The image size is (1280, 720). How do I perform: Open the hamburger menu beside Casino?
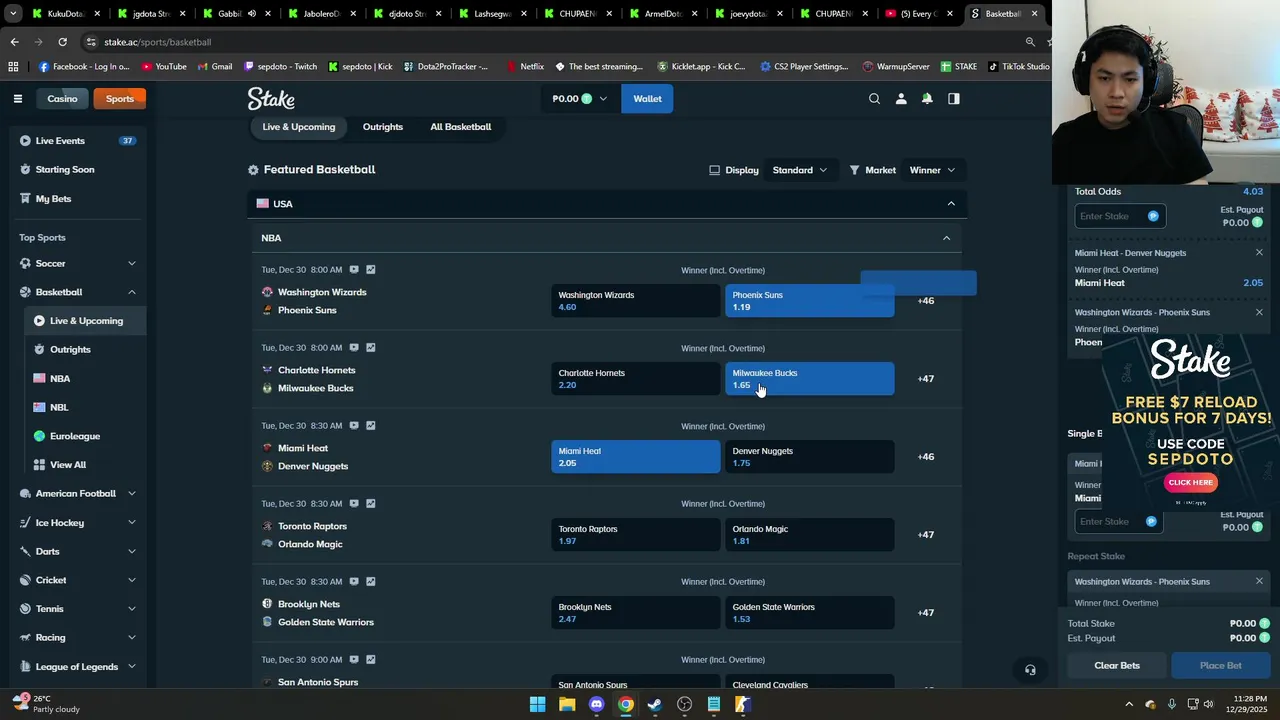pos(17,99)
